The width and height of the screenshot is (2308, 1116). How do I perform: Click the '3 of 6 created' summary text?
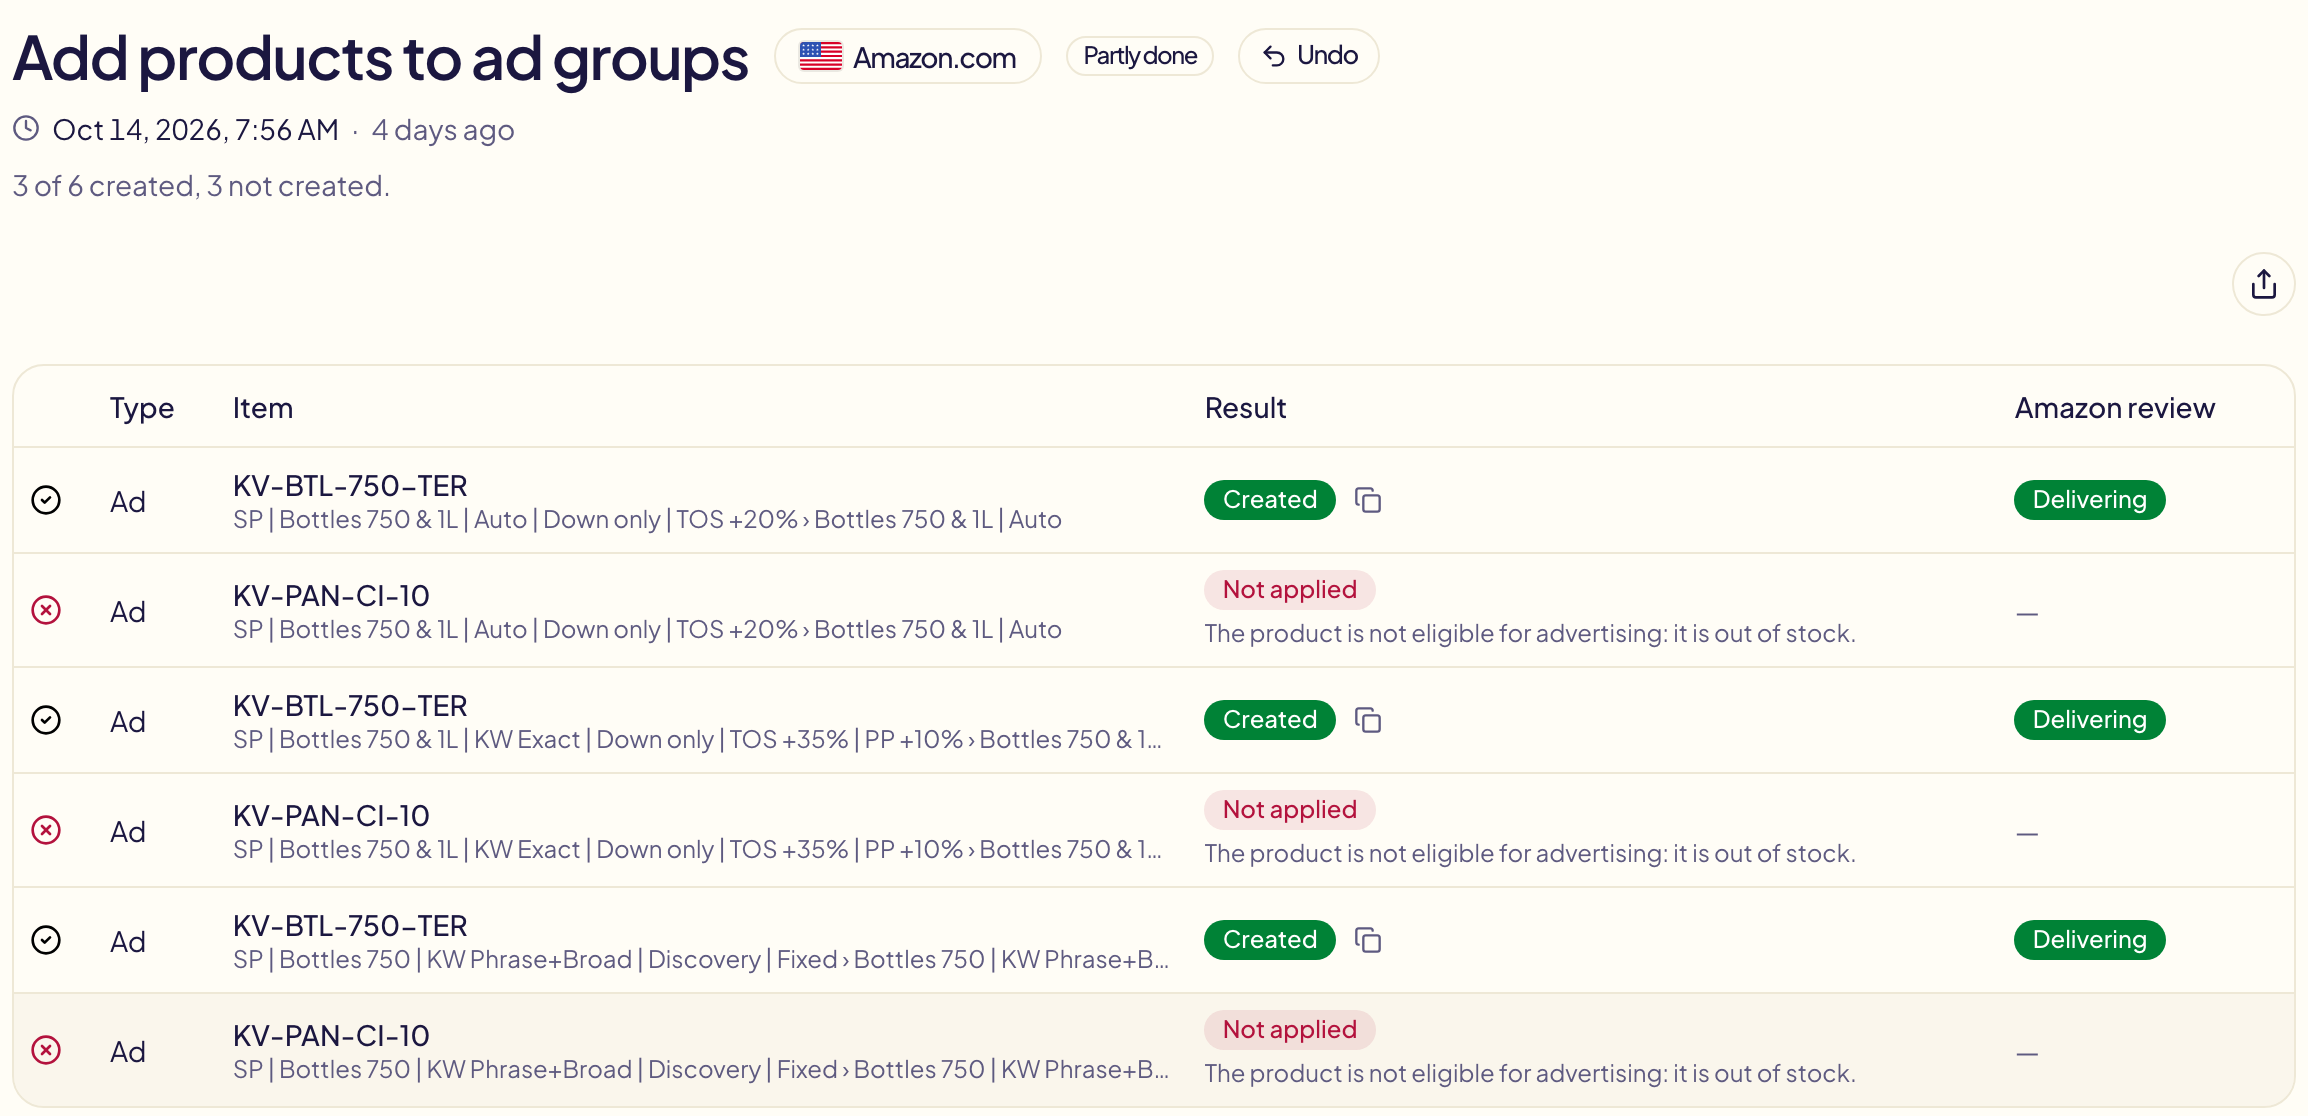click(x=201, y=186)
